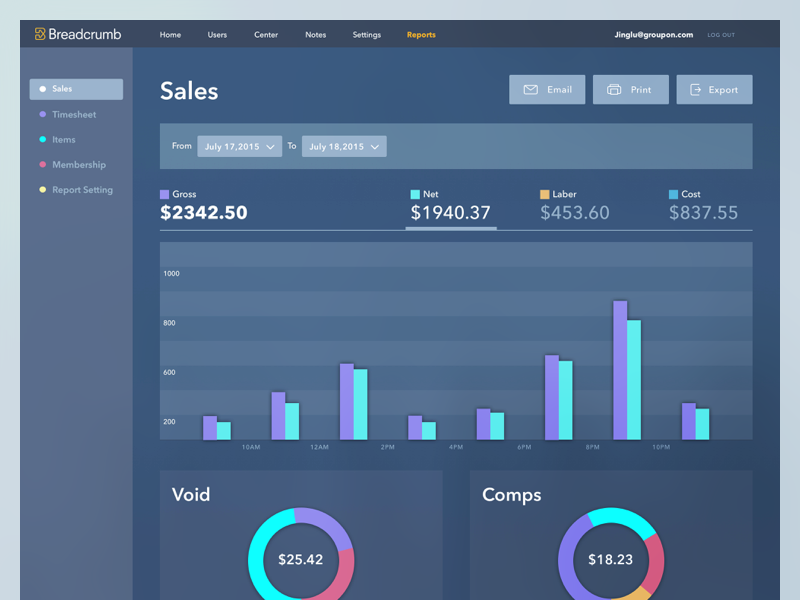Click the Void card title

[191, 494]
